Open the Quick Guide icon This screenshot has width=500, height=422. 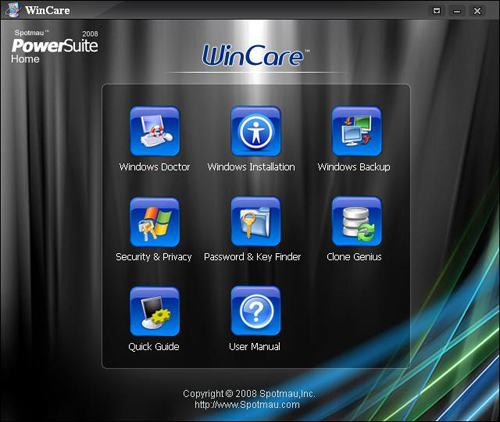[x=155, y=311]
